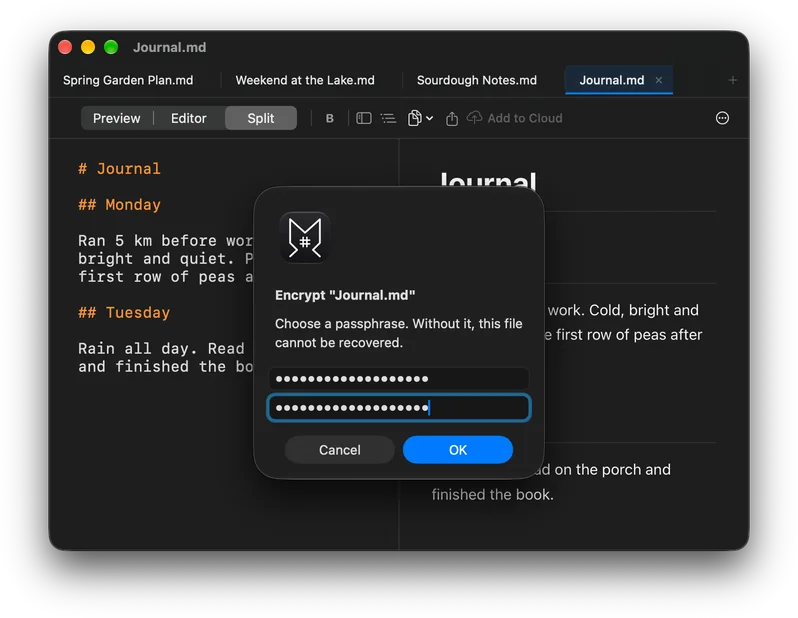The width and height of the screenshot is (798, 618).
Task: Toggle bold formatting in toolbar
Action: pos(329,118)
